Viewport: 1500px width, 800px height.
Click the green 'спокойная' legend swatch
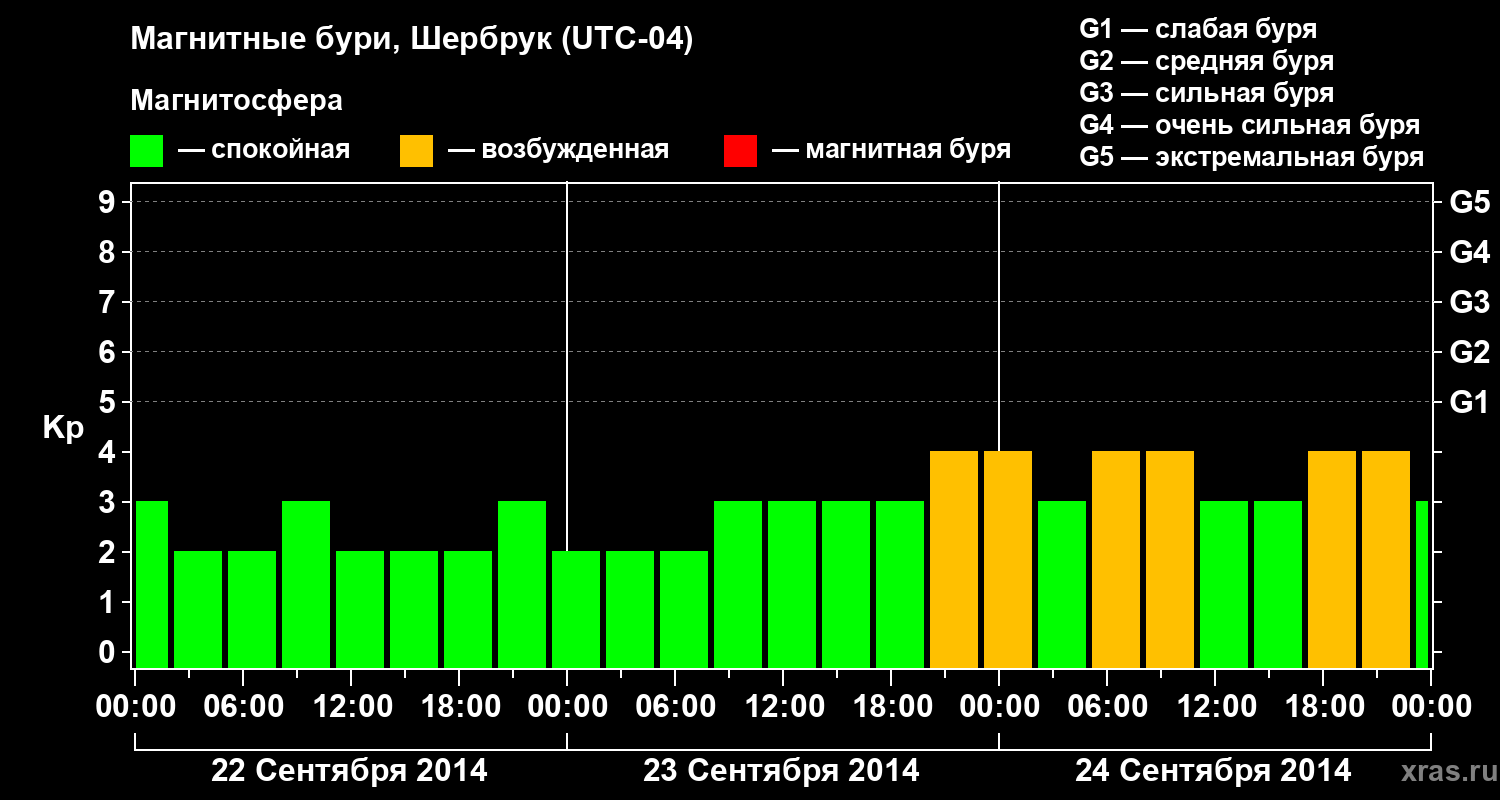pos(147,151)
